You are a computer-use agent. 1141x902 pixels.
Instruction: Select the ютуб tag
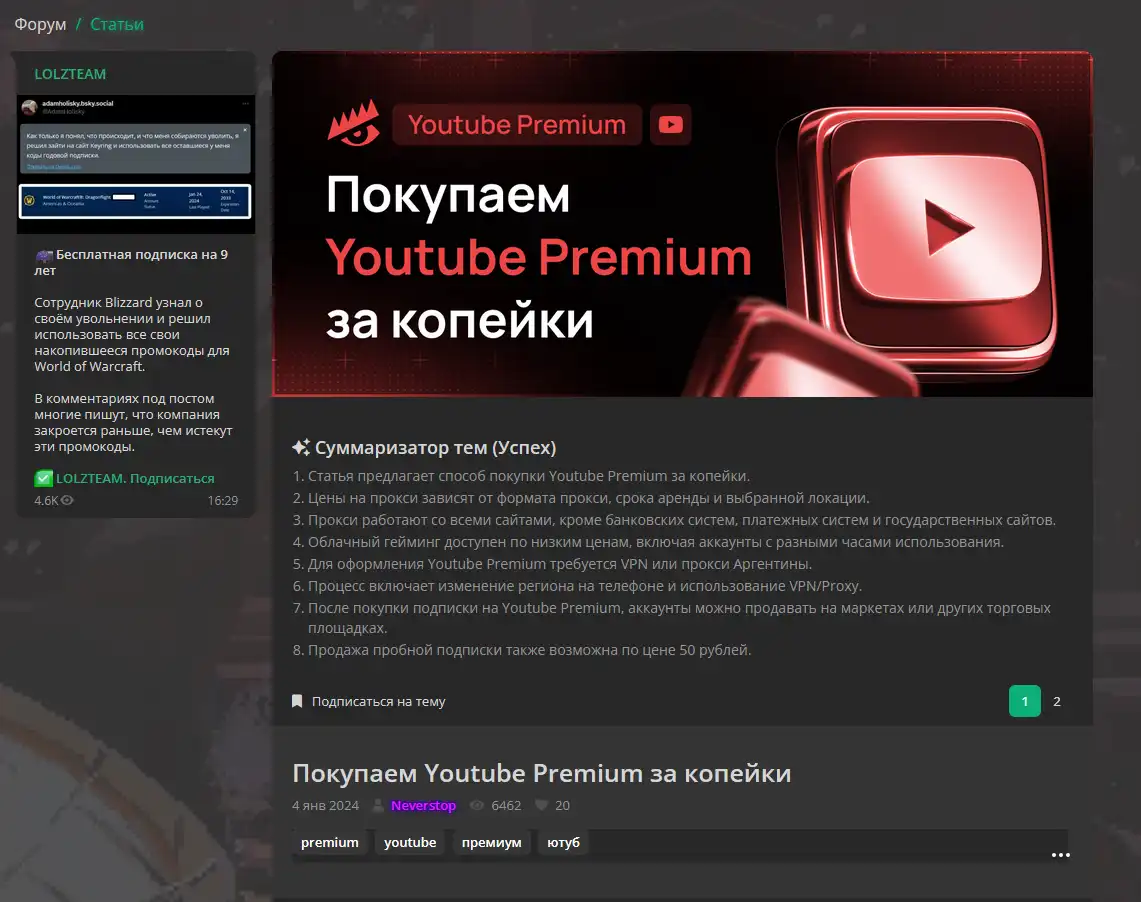point(563,843)
